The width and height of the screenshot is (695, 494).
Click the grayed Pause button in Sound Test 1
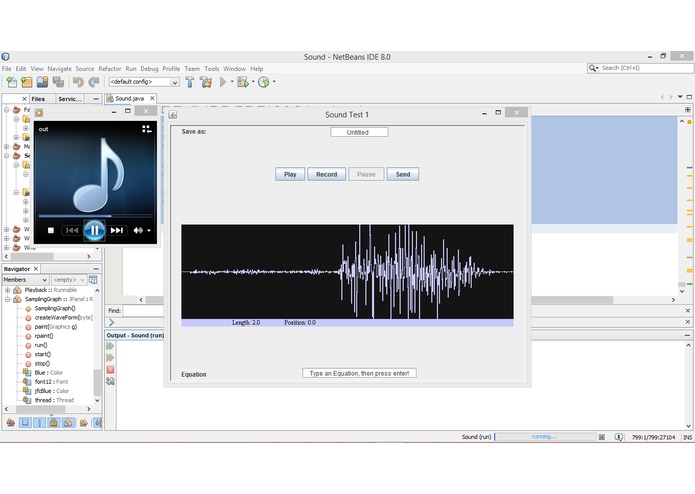[366, 174]
